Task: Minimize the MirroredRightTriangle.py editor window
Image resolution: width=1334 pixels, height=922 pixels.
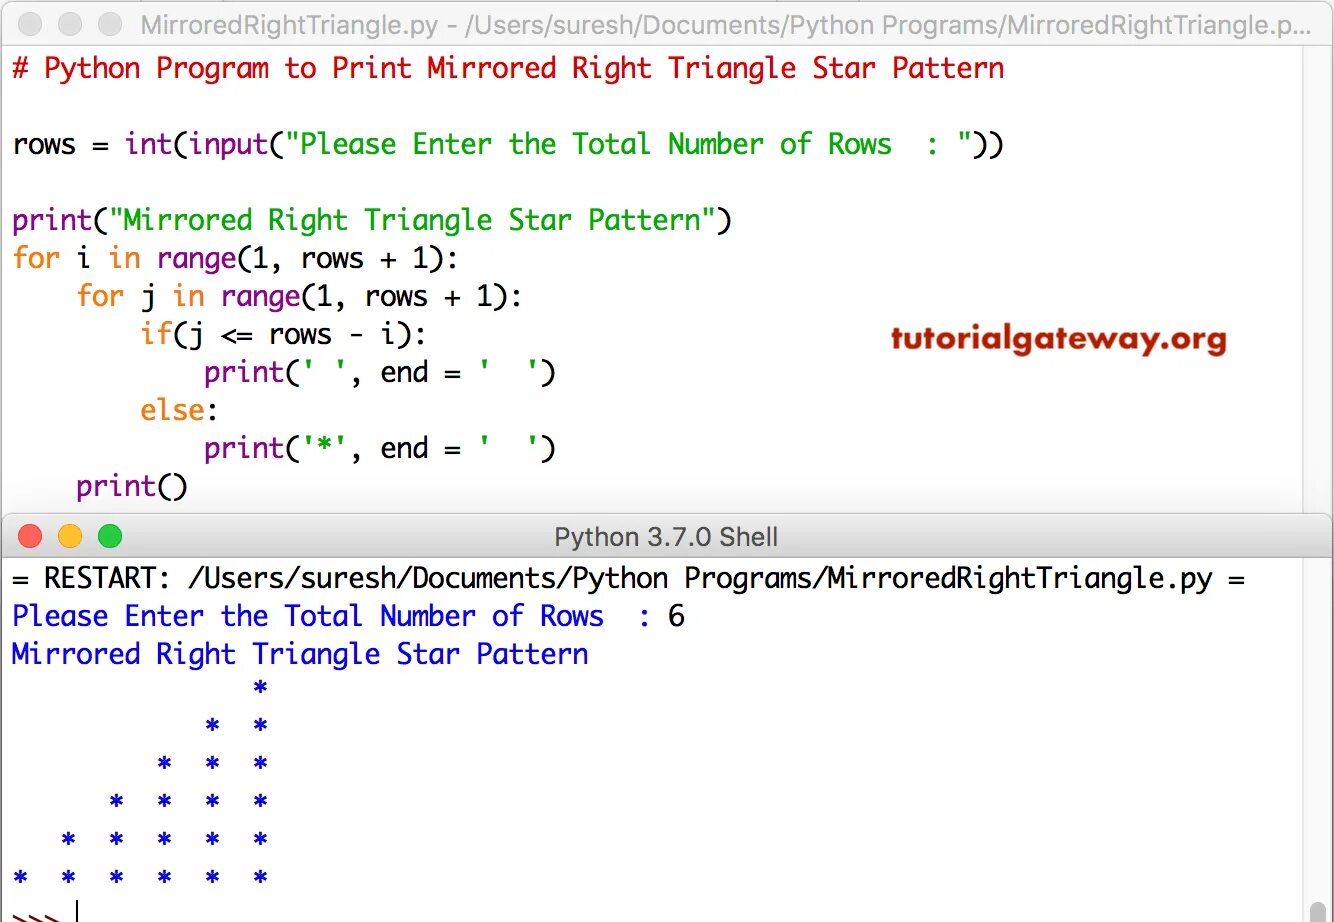Action: pos(70,24)
